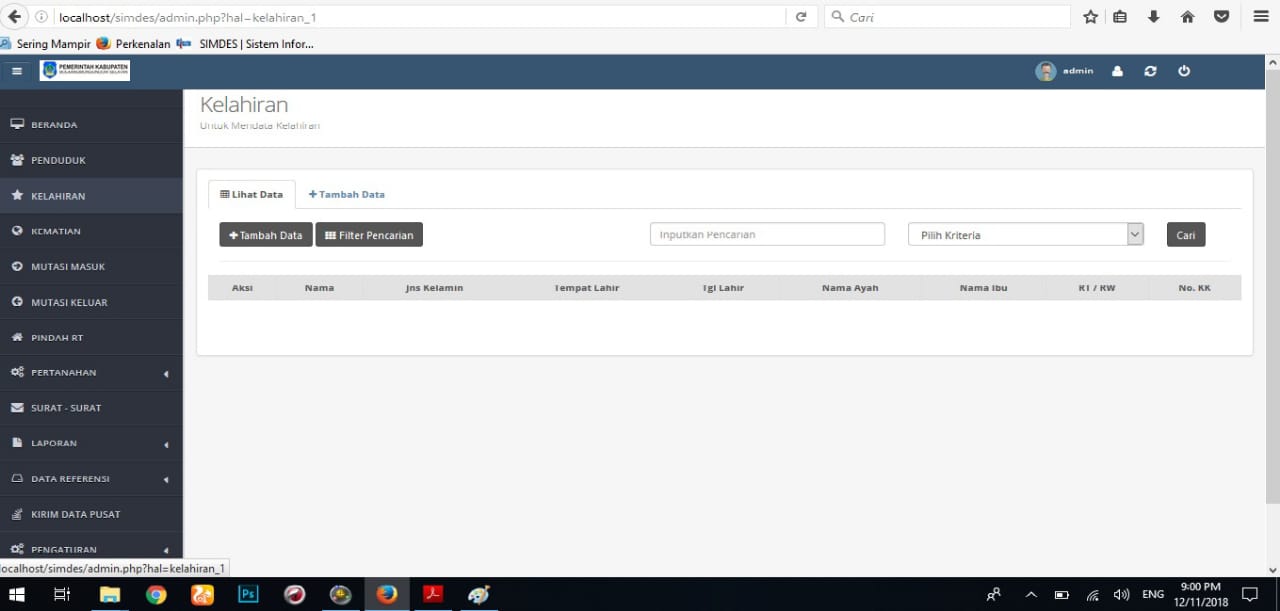Click the refresh icon in the app header
1280x611 pixels.
(1151, 71)
